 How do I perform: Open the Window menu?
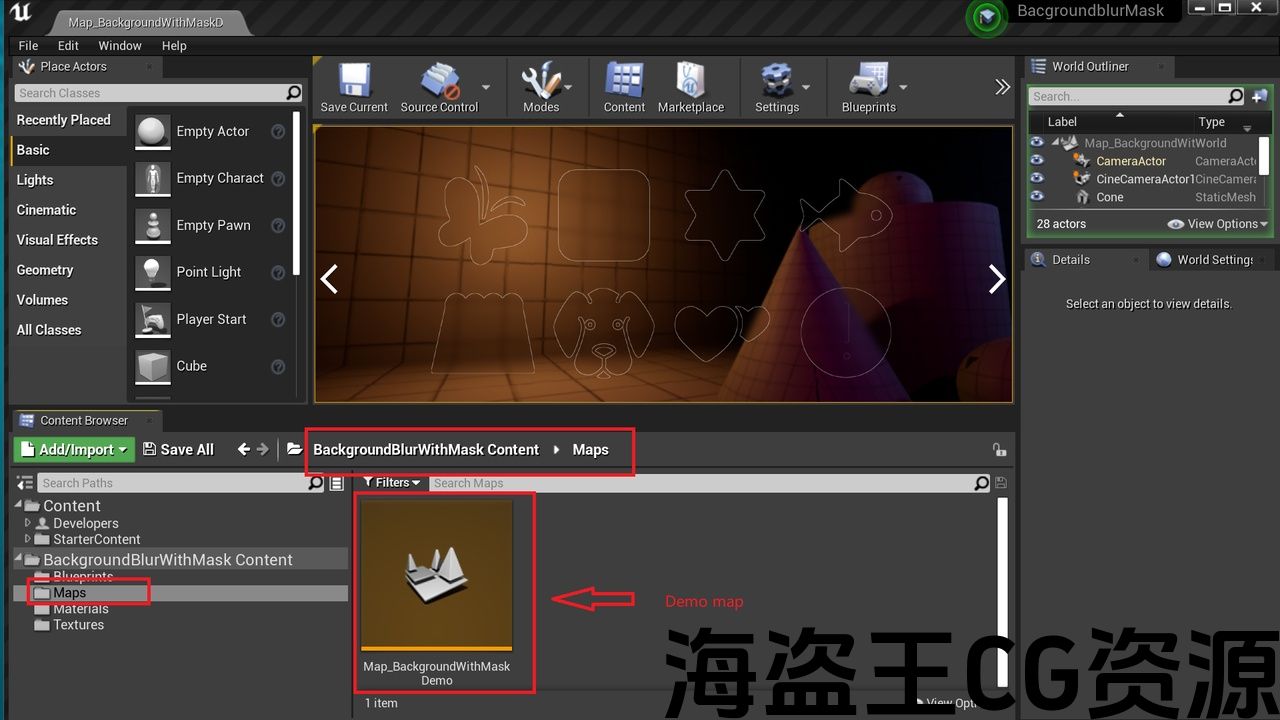(120, 45)
